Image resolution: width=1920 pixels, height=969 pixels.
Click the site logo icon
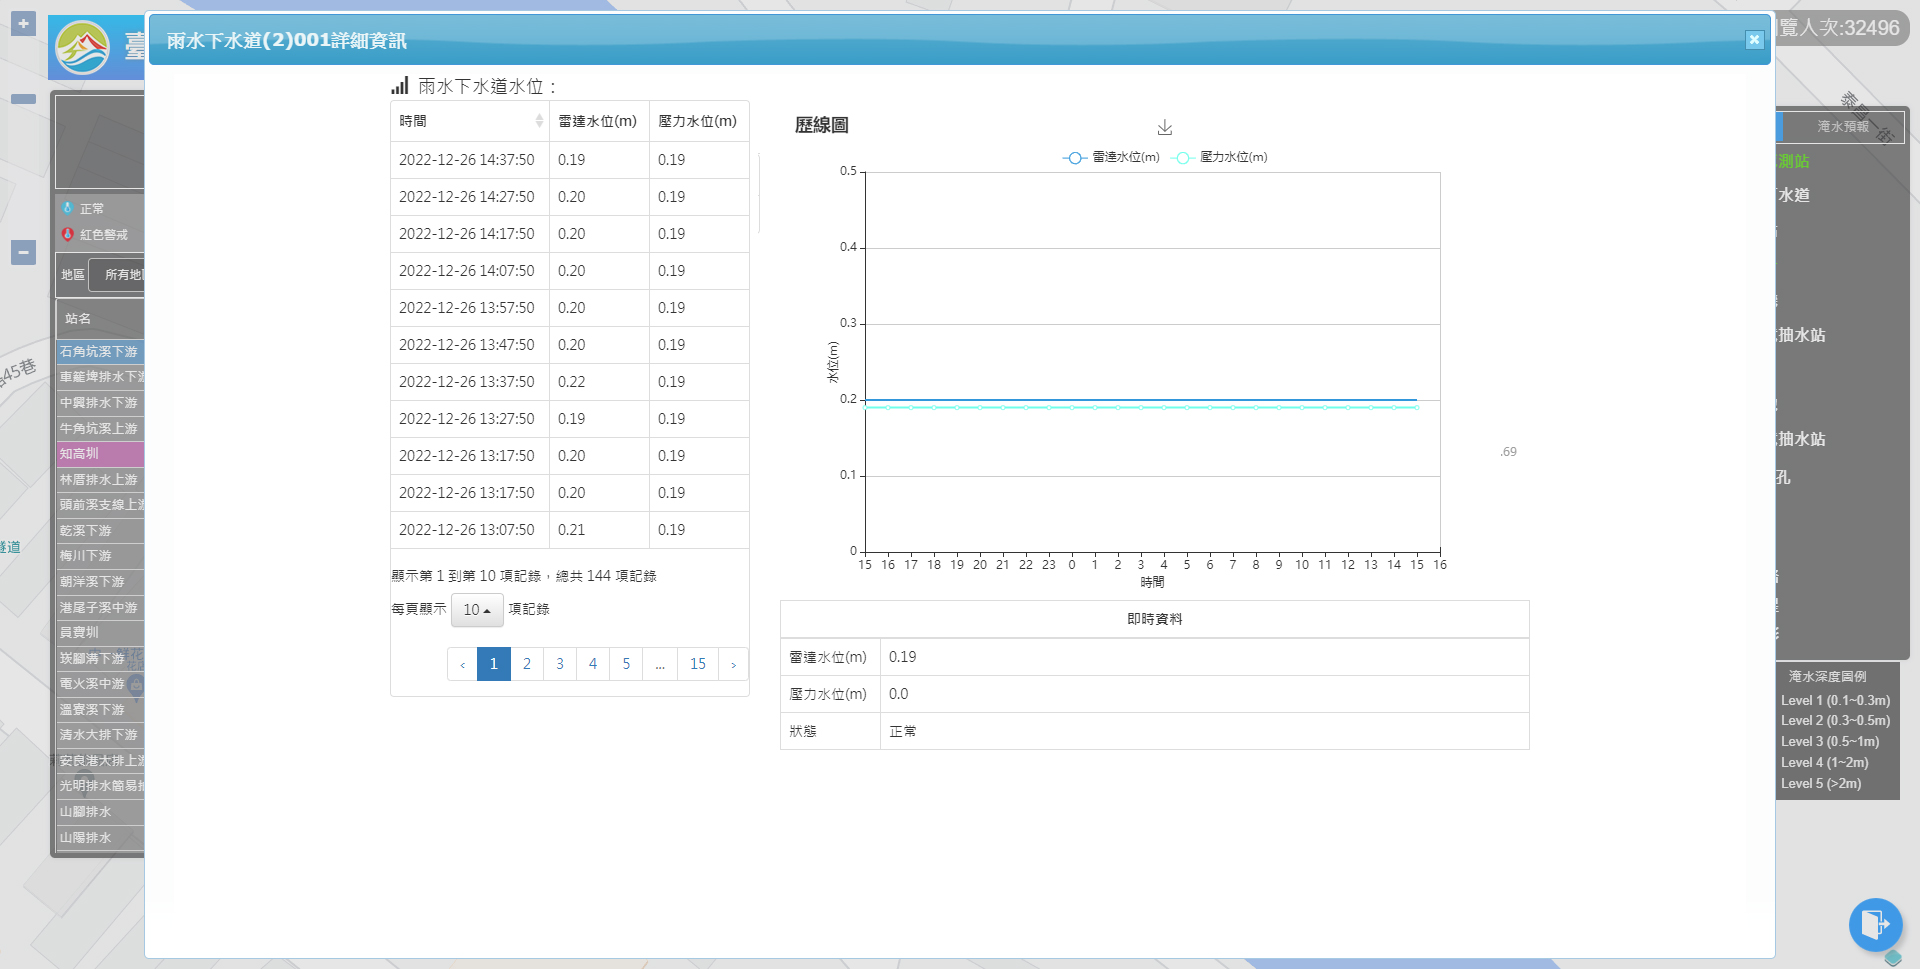pyautogui.click(x=82, y=47)
